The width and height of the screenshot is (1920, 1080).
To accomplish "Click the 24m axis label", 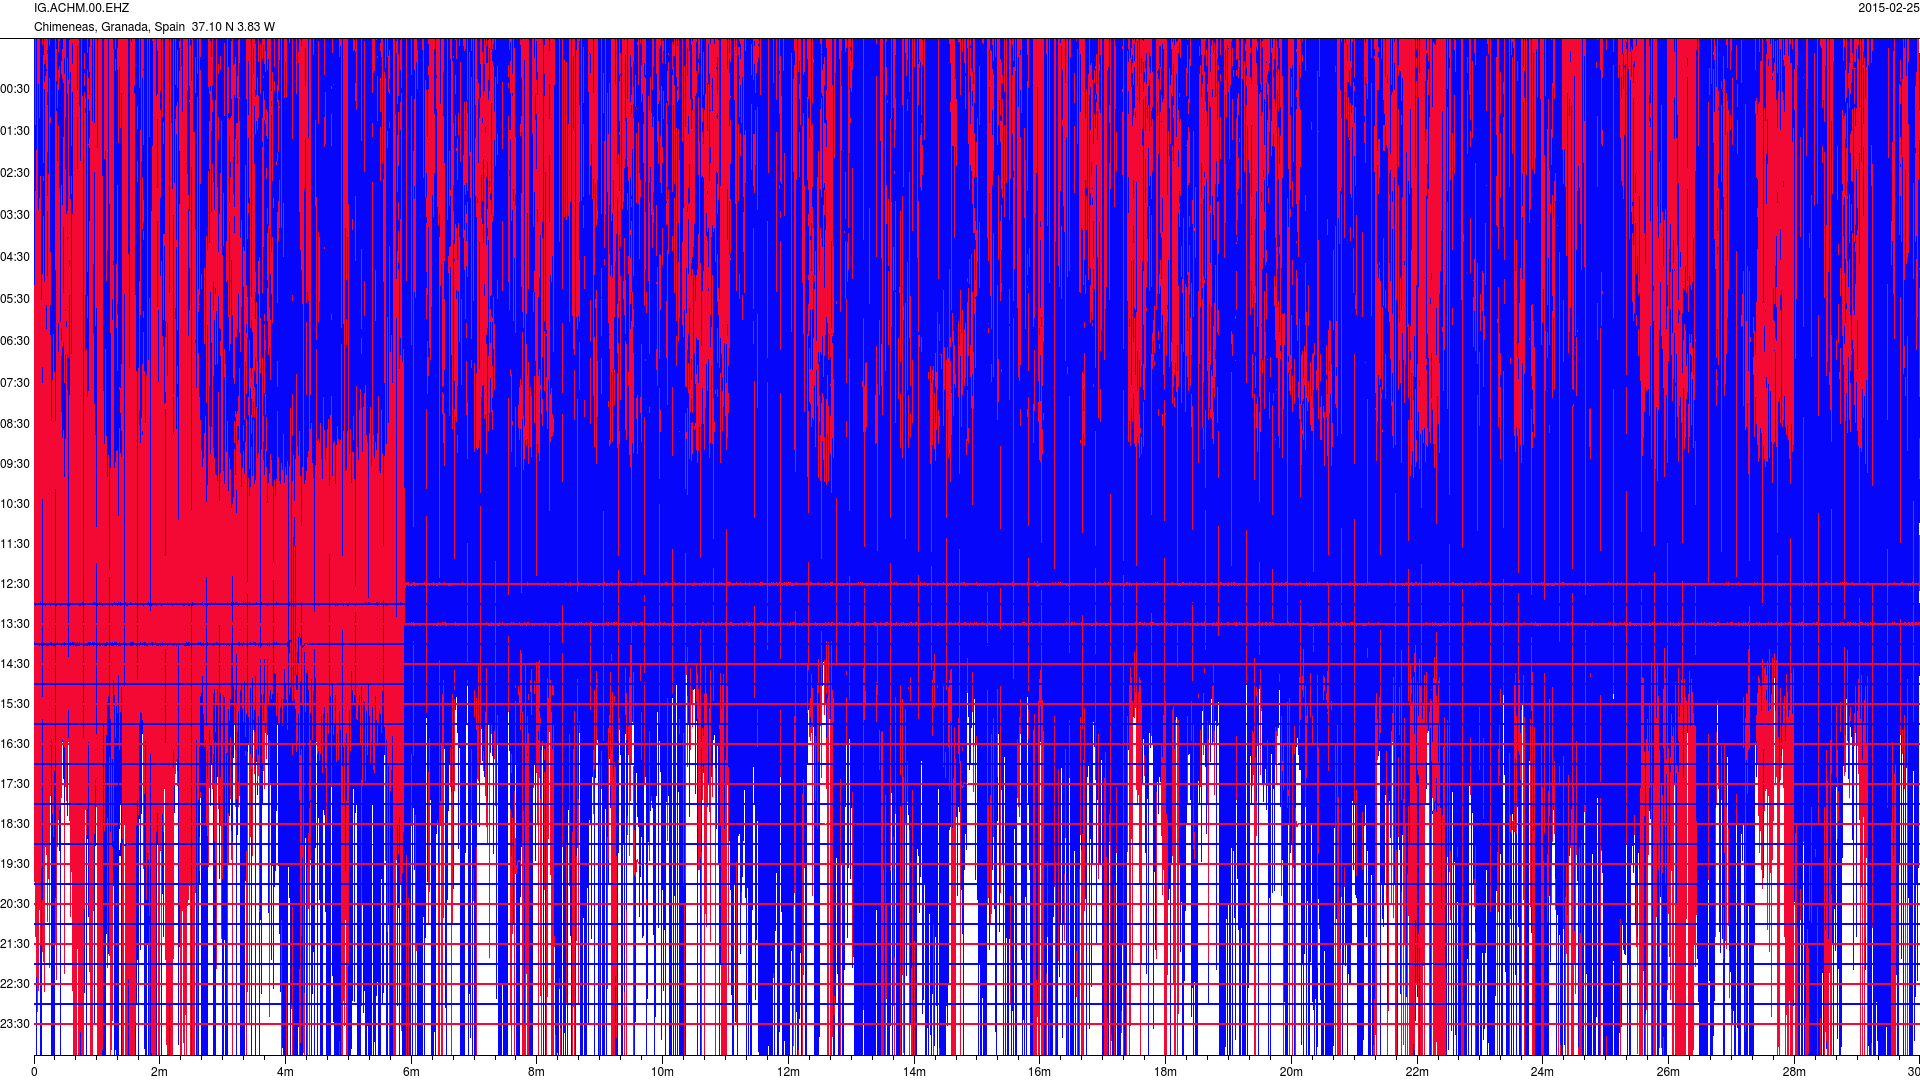I will click(x=1542, y=1072).
